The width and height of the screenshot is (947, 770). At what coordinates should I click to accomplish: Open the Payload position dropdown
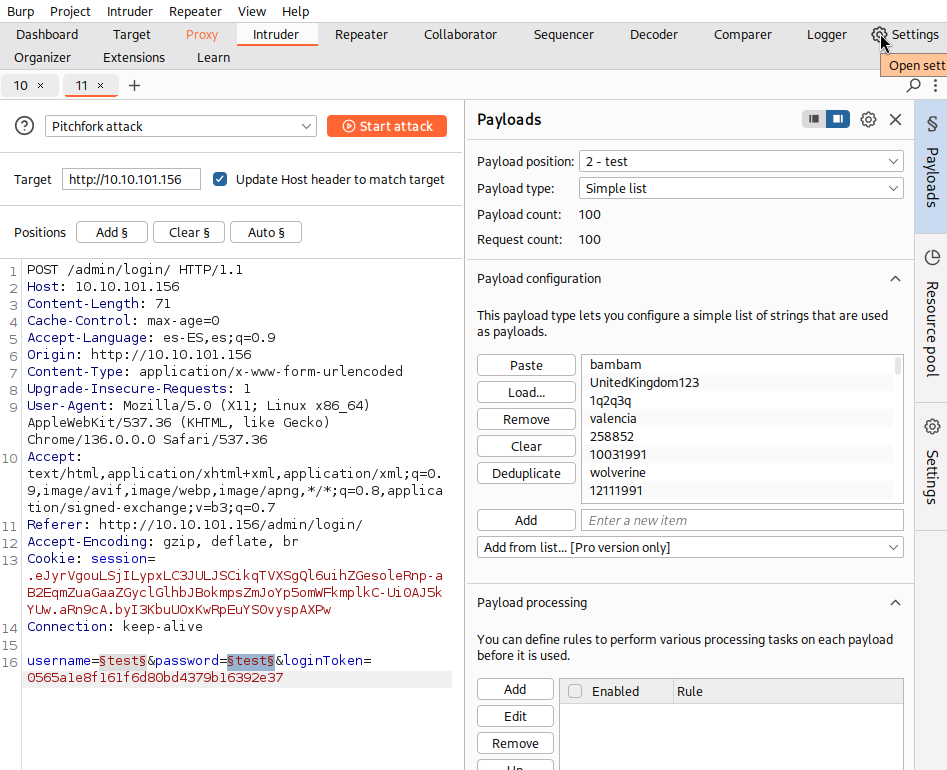click(x=741, y=161)
